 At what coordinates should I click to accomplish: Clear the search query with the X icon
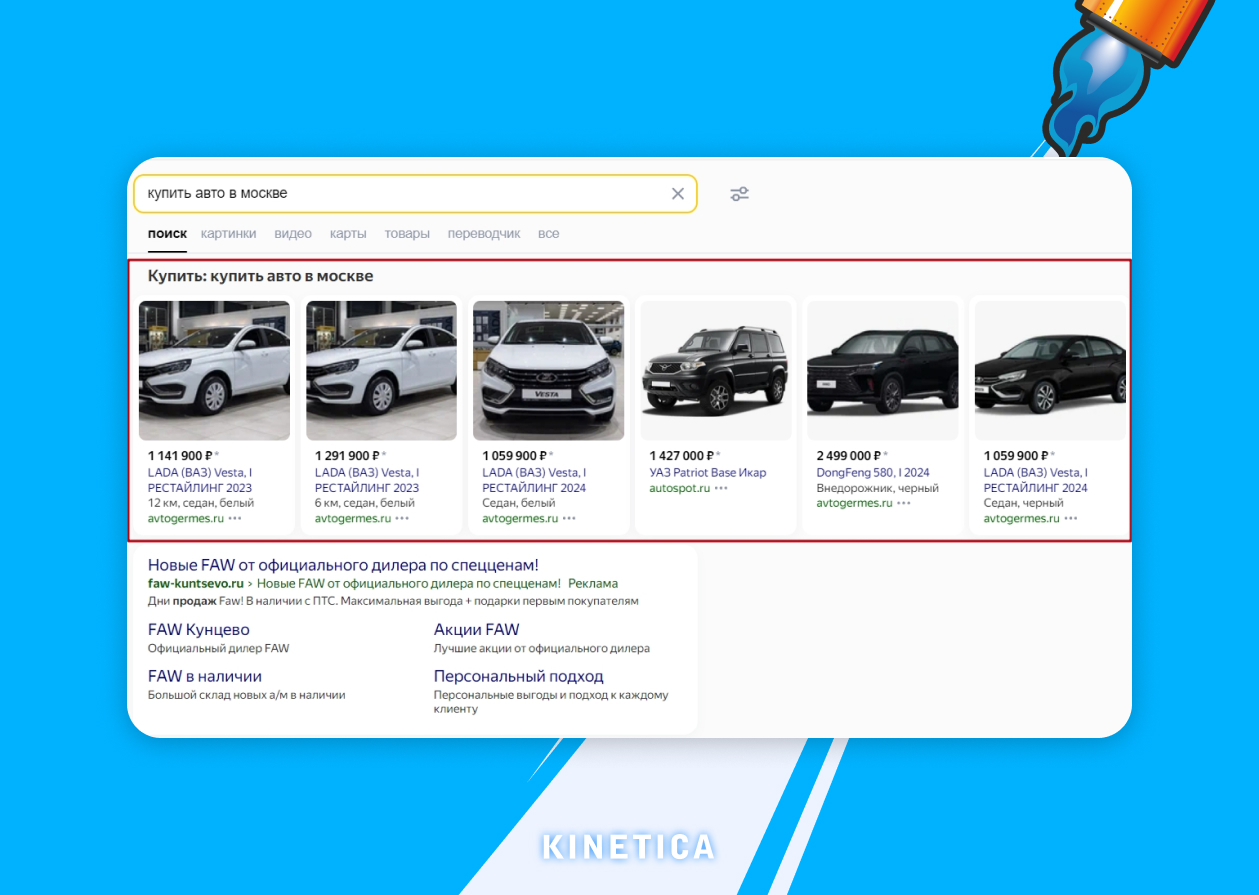[678, 194]
